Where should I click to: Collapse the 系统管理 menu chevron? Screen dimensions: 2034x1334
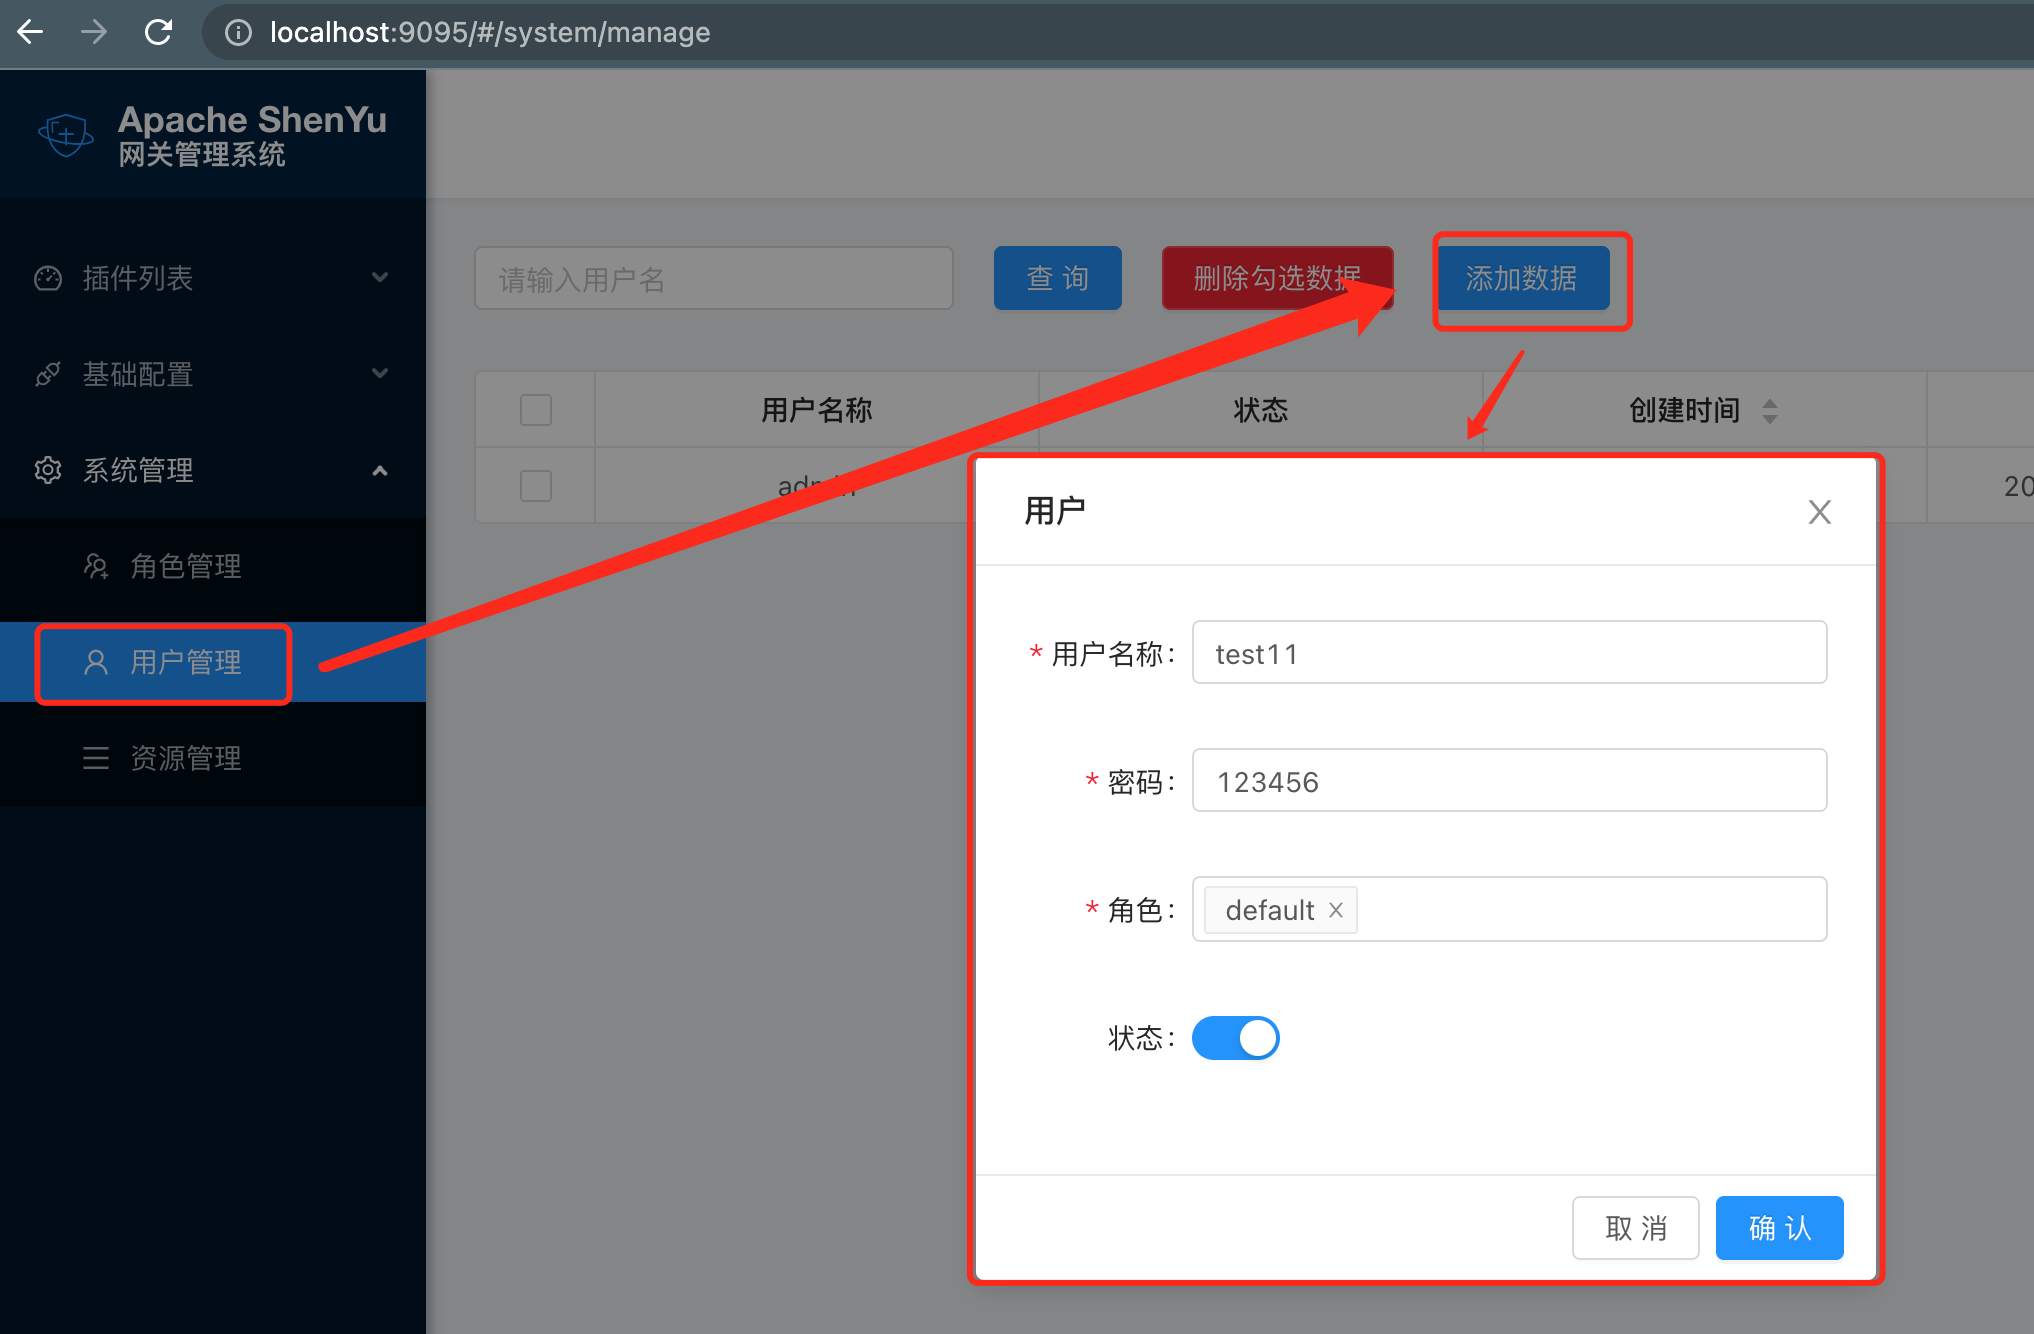[380, 470]
